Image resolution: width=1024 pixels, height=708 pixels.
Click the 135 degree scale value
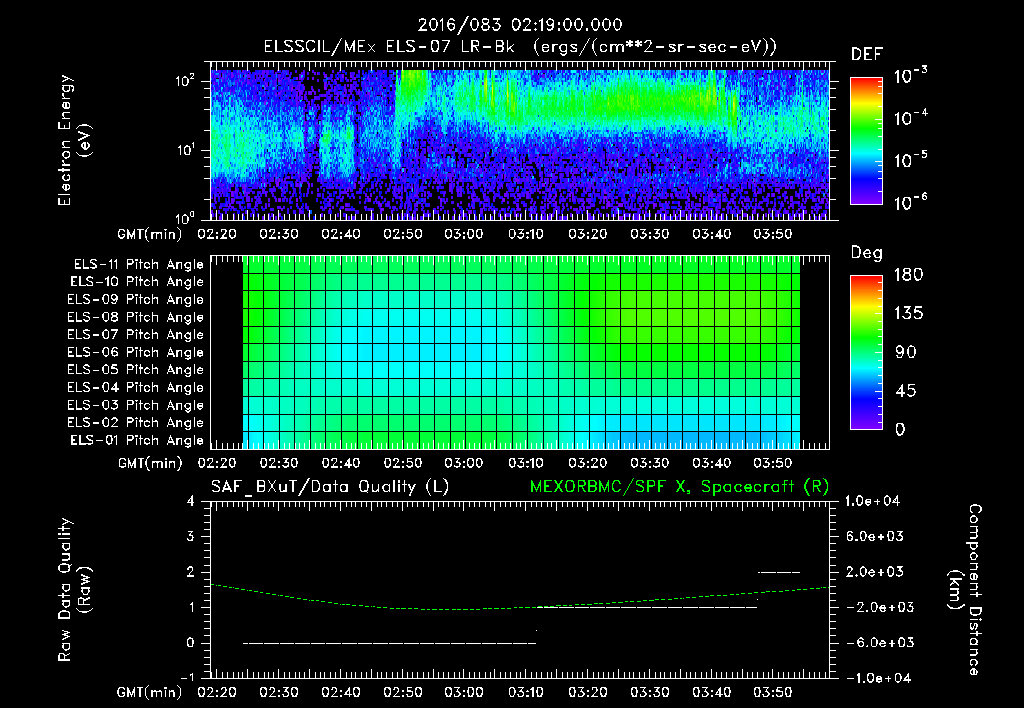tap(908, 314)
